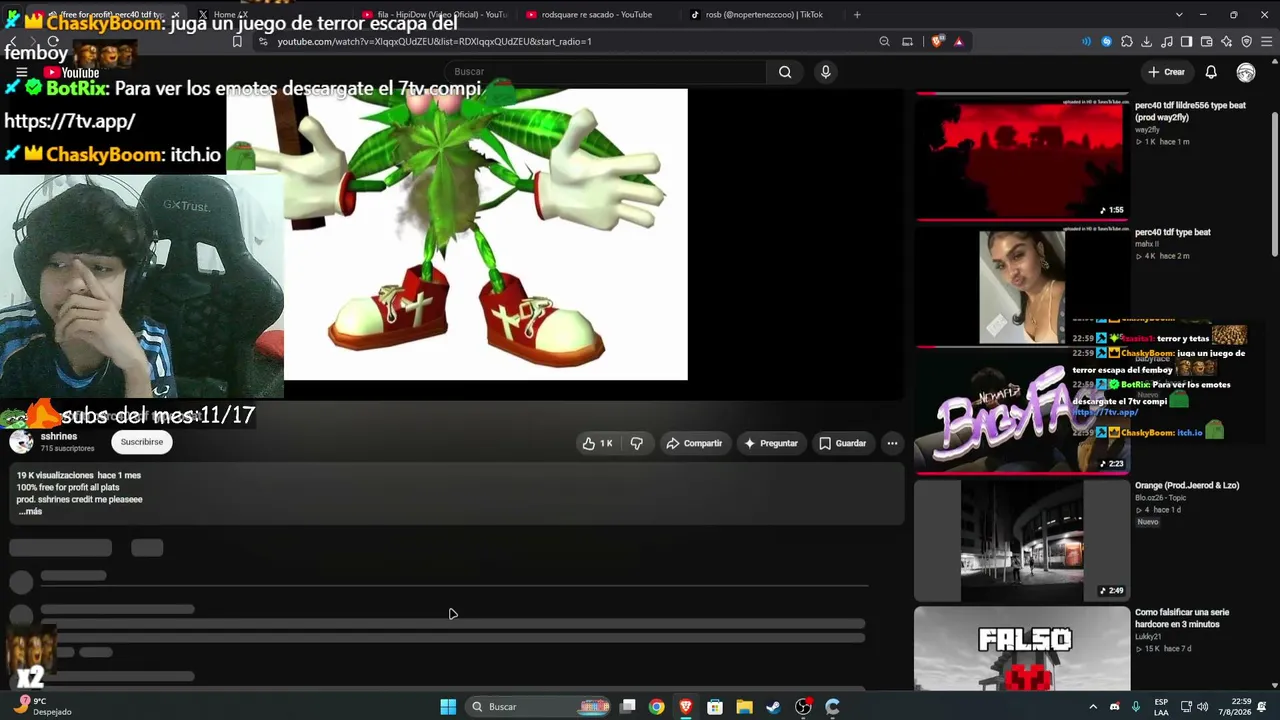1280x720 pixels.
Task: Focus the Windows taskbar Buscar search box
Action: [x=537, y=707]
